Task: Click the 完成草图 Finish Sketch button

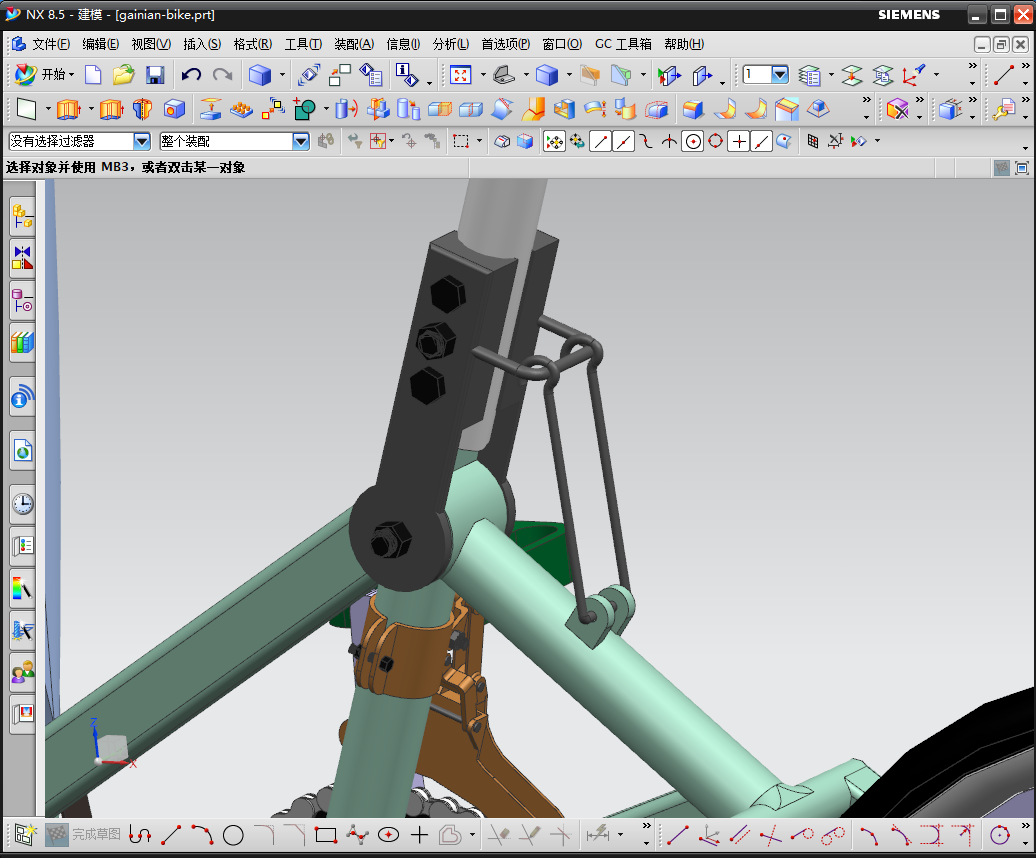Action: tap(83, 835)
